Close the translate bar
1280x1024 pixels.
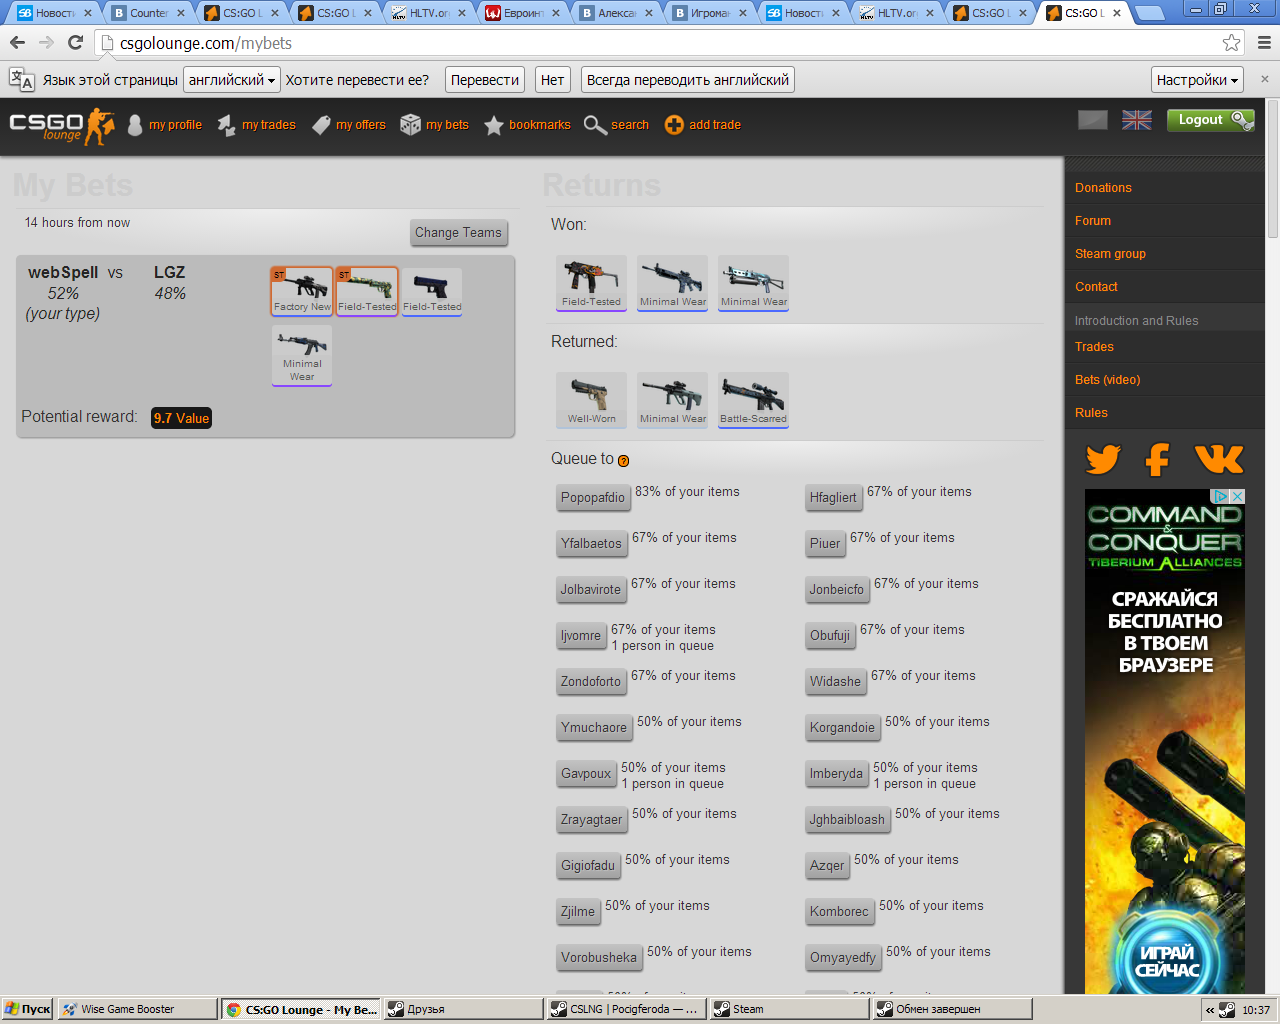point(1264,79)
